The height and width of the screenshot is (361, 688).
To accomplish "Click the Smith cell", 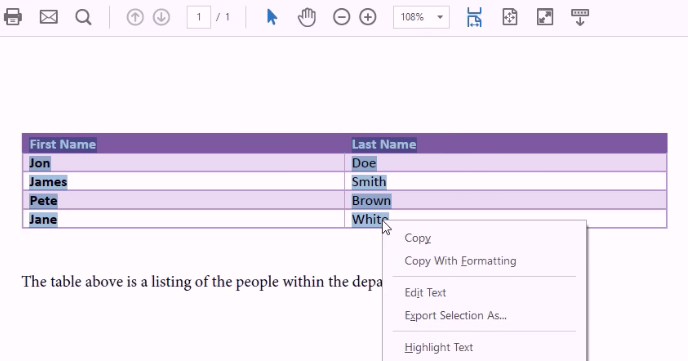I will tap(505, 182).
